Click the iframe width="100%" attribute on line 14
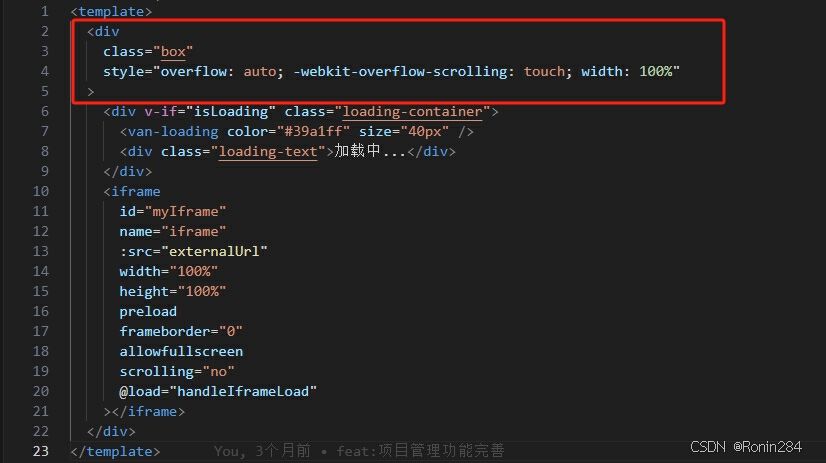 coord(169,272)
